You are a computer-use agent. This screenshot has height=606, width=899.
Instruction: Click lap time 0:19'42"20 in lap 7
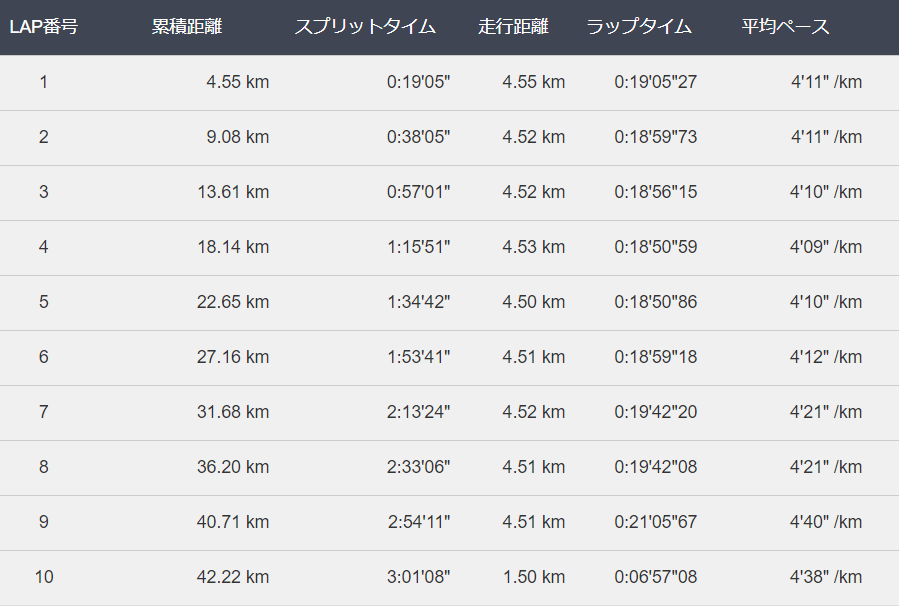655,412
